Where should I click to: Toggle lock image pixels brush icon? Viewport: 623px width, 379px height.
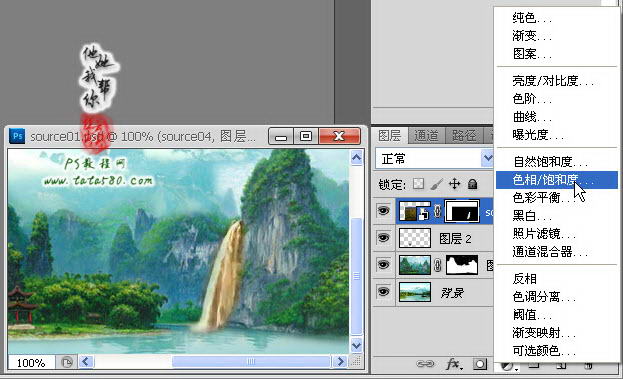point(436,184)
